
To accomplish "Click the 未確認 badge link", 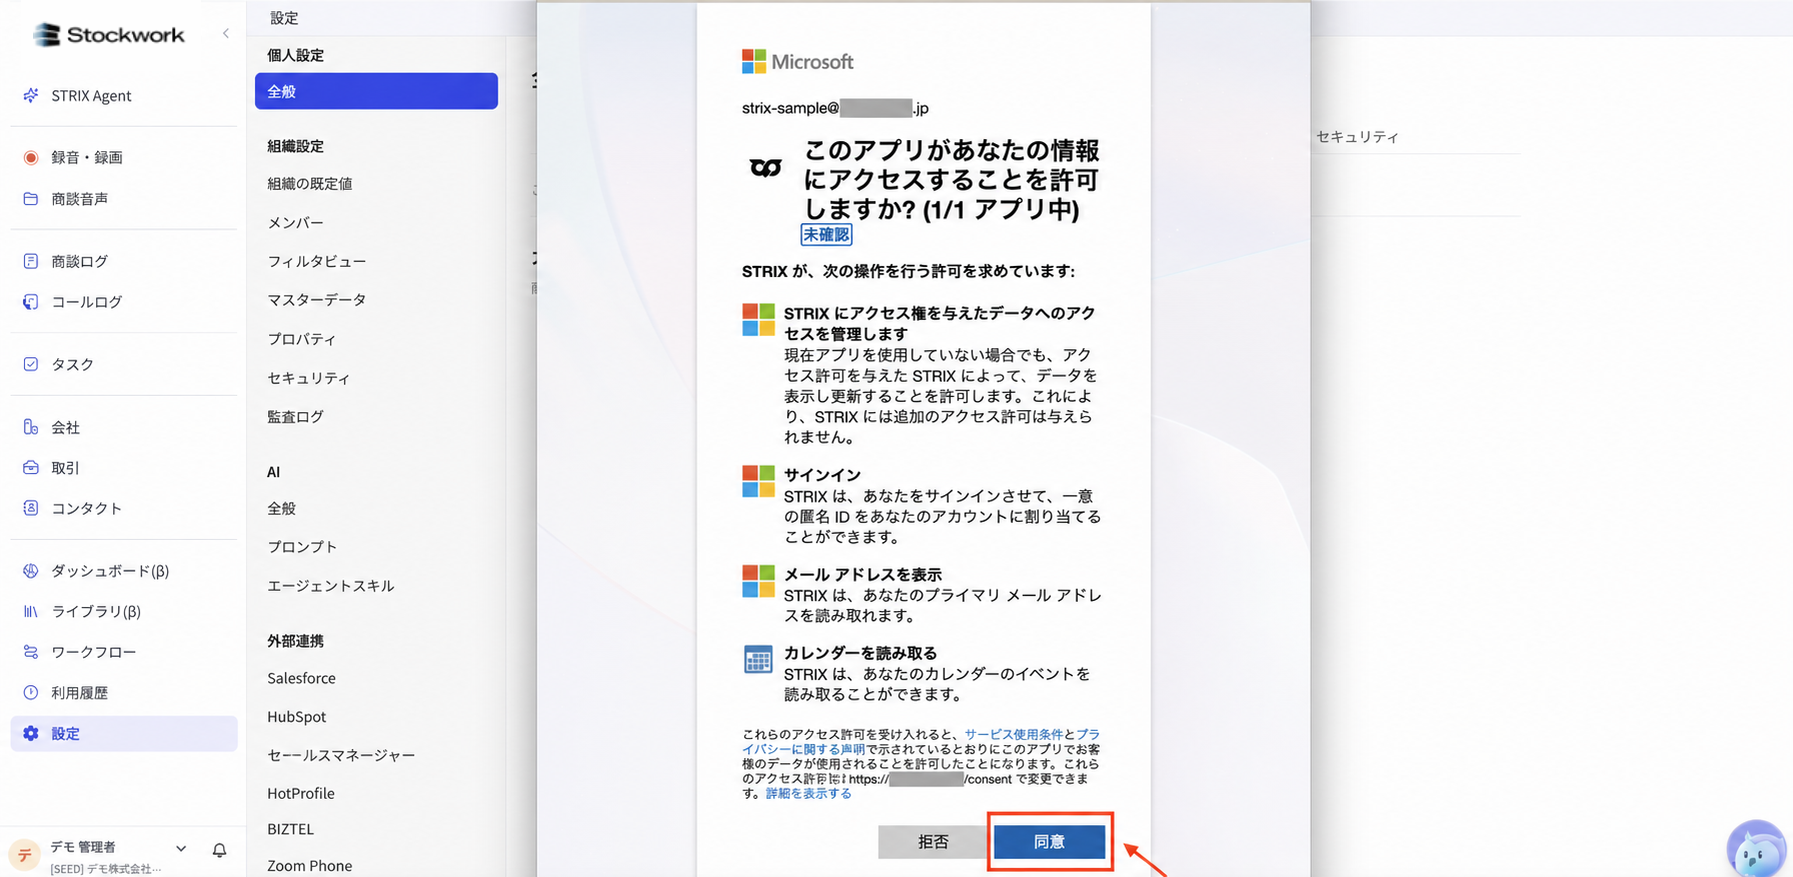I will [x=826, y=235].
